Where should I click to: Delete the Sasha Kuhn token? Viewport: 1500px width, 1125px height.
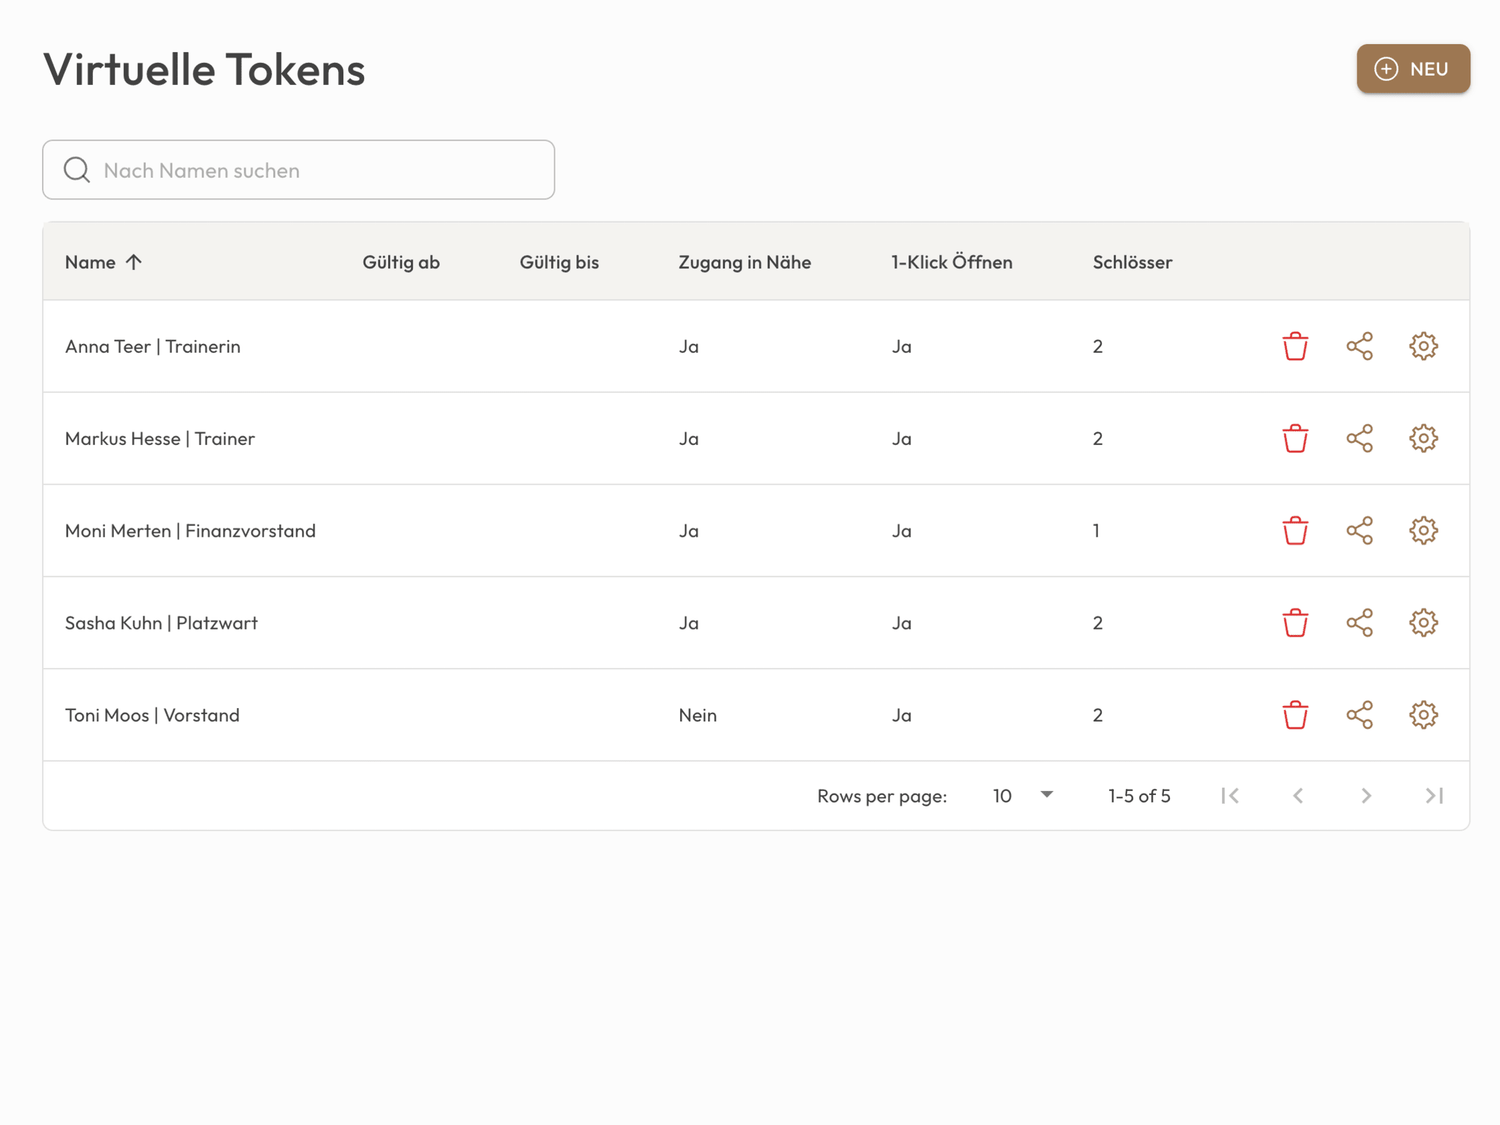pos(1295,622)
